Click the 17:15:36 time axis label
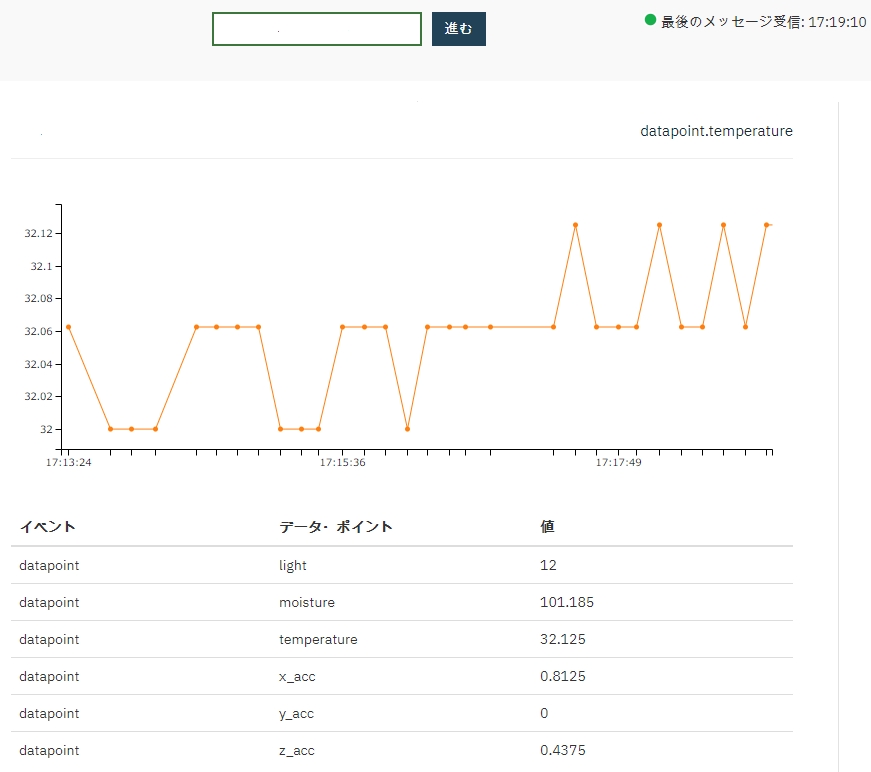871x772 pixels. click(x=343, y=463)
